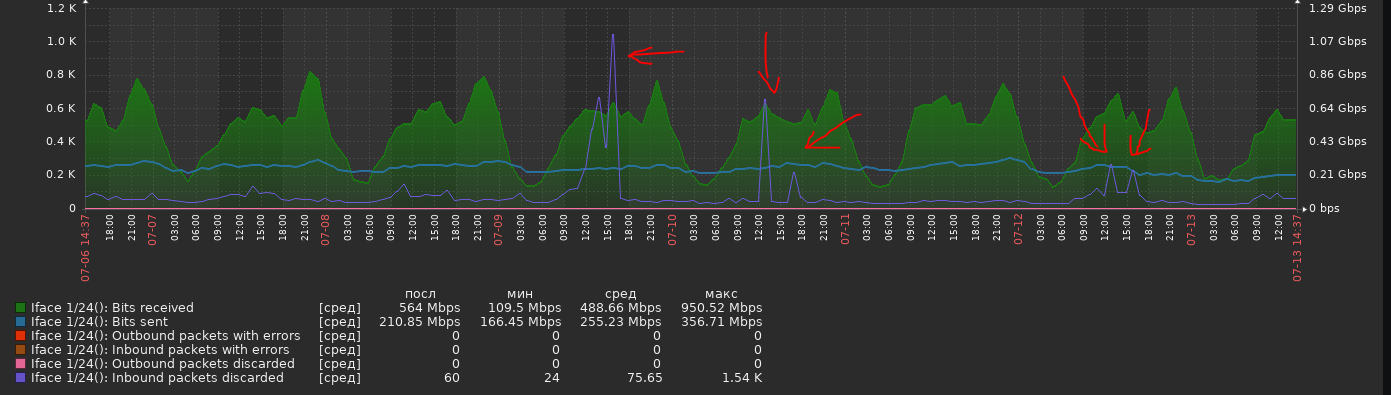
Task: Click the blue Bits sent legend swatch
Action: (21, 322)
